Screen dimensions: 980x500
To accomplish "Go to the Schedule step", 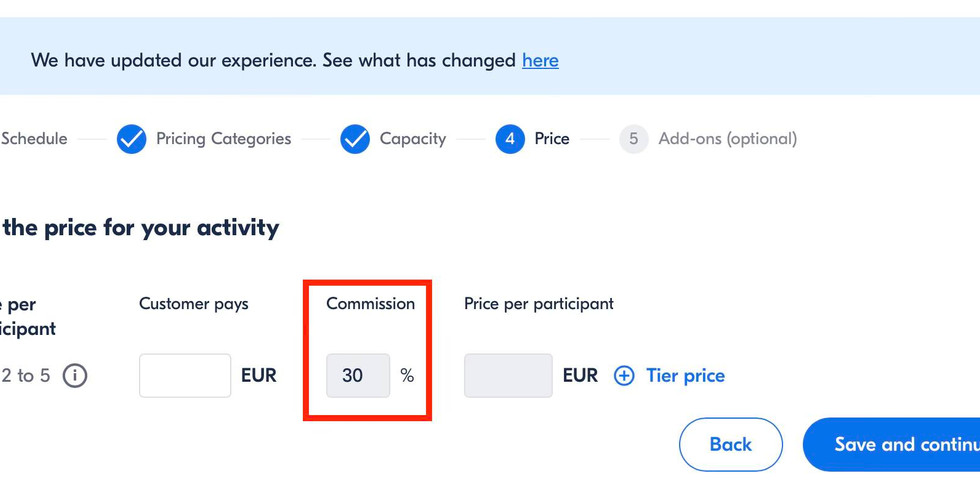I will (x=34, y=139).
